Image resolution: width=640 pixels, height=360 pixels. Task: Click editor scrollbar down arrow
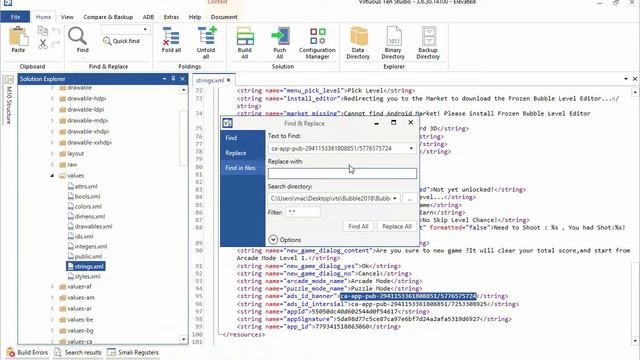click(635, 340)
